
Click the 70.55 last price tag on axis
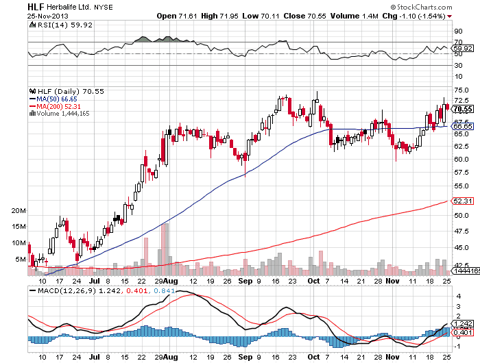point(462,109)
